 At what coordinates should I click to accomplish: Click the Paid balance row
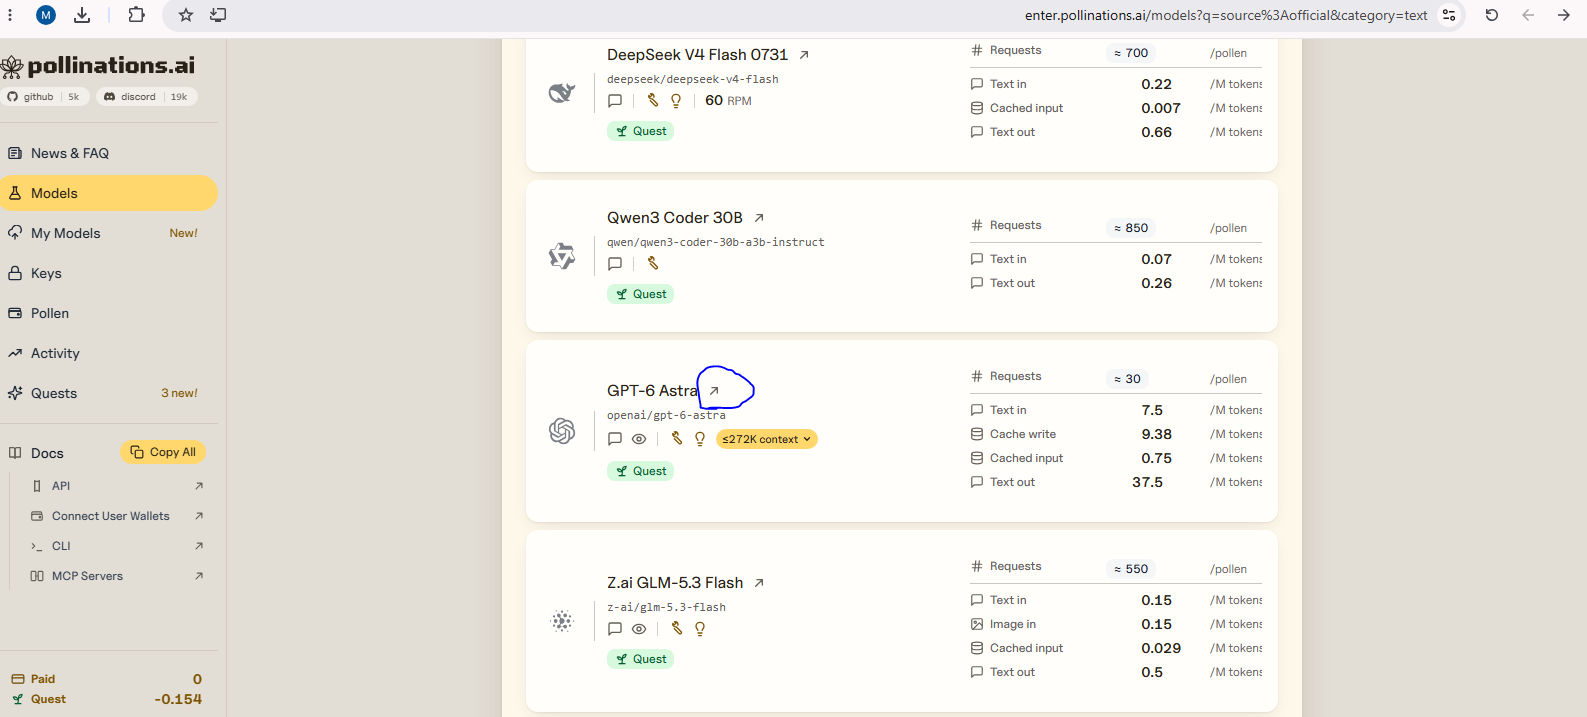coord(107,679)
